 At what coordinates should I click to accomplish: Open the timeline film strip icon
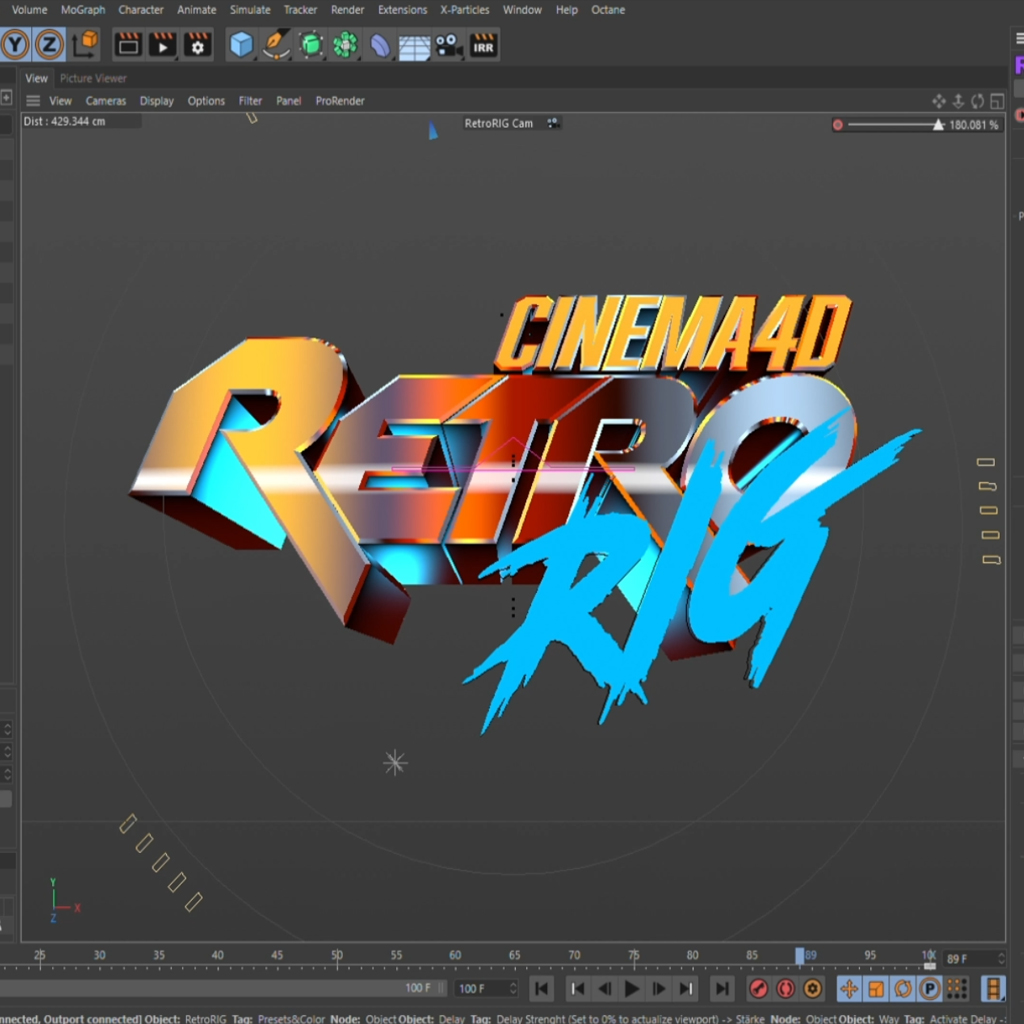click(x=993, y=989)
